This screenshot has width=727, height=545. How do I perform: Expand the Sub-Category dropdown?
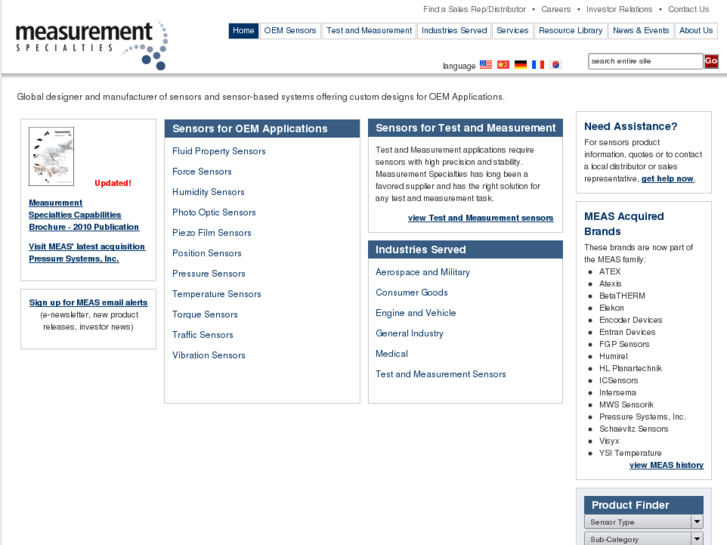pyautogui.click(x=644, y=539)
